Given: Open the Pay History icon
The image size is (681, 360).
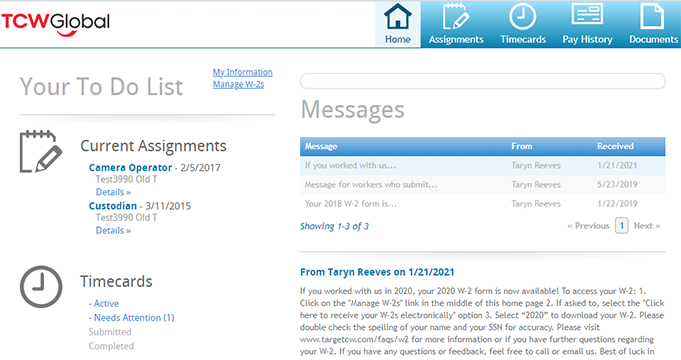Looking at the screenshot, I should 587,14.
